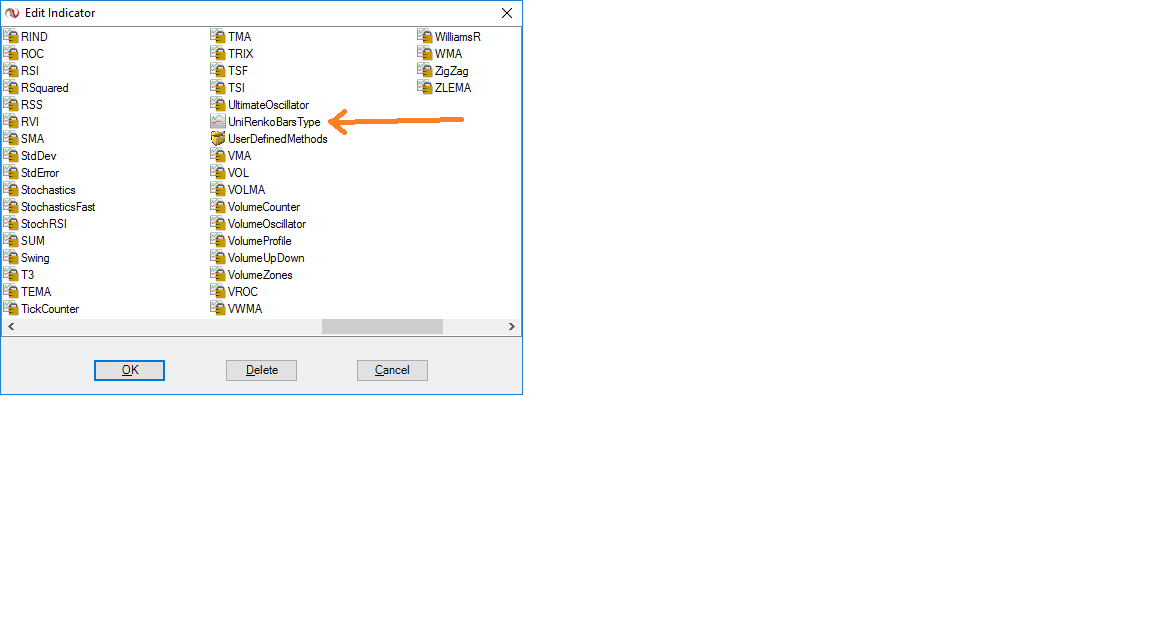Screen dimensions: 1168x635
Task: Click the scrollbar left arrow
Action: click(x=11, y=326)
